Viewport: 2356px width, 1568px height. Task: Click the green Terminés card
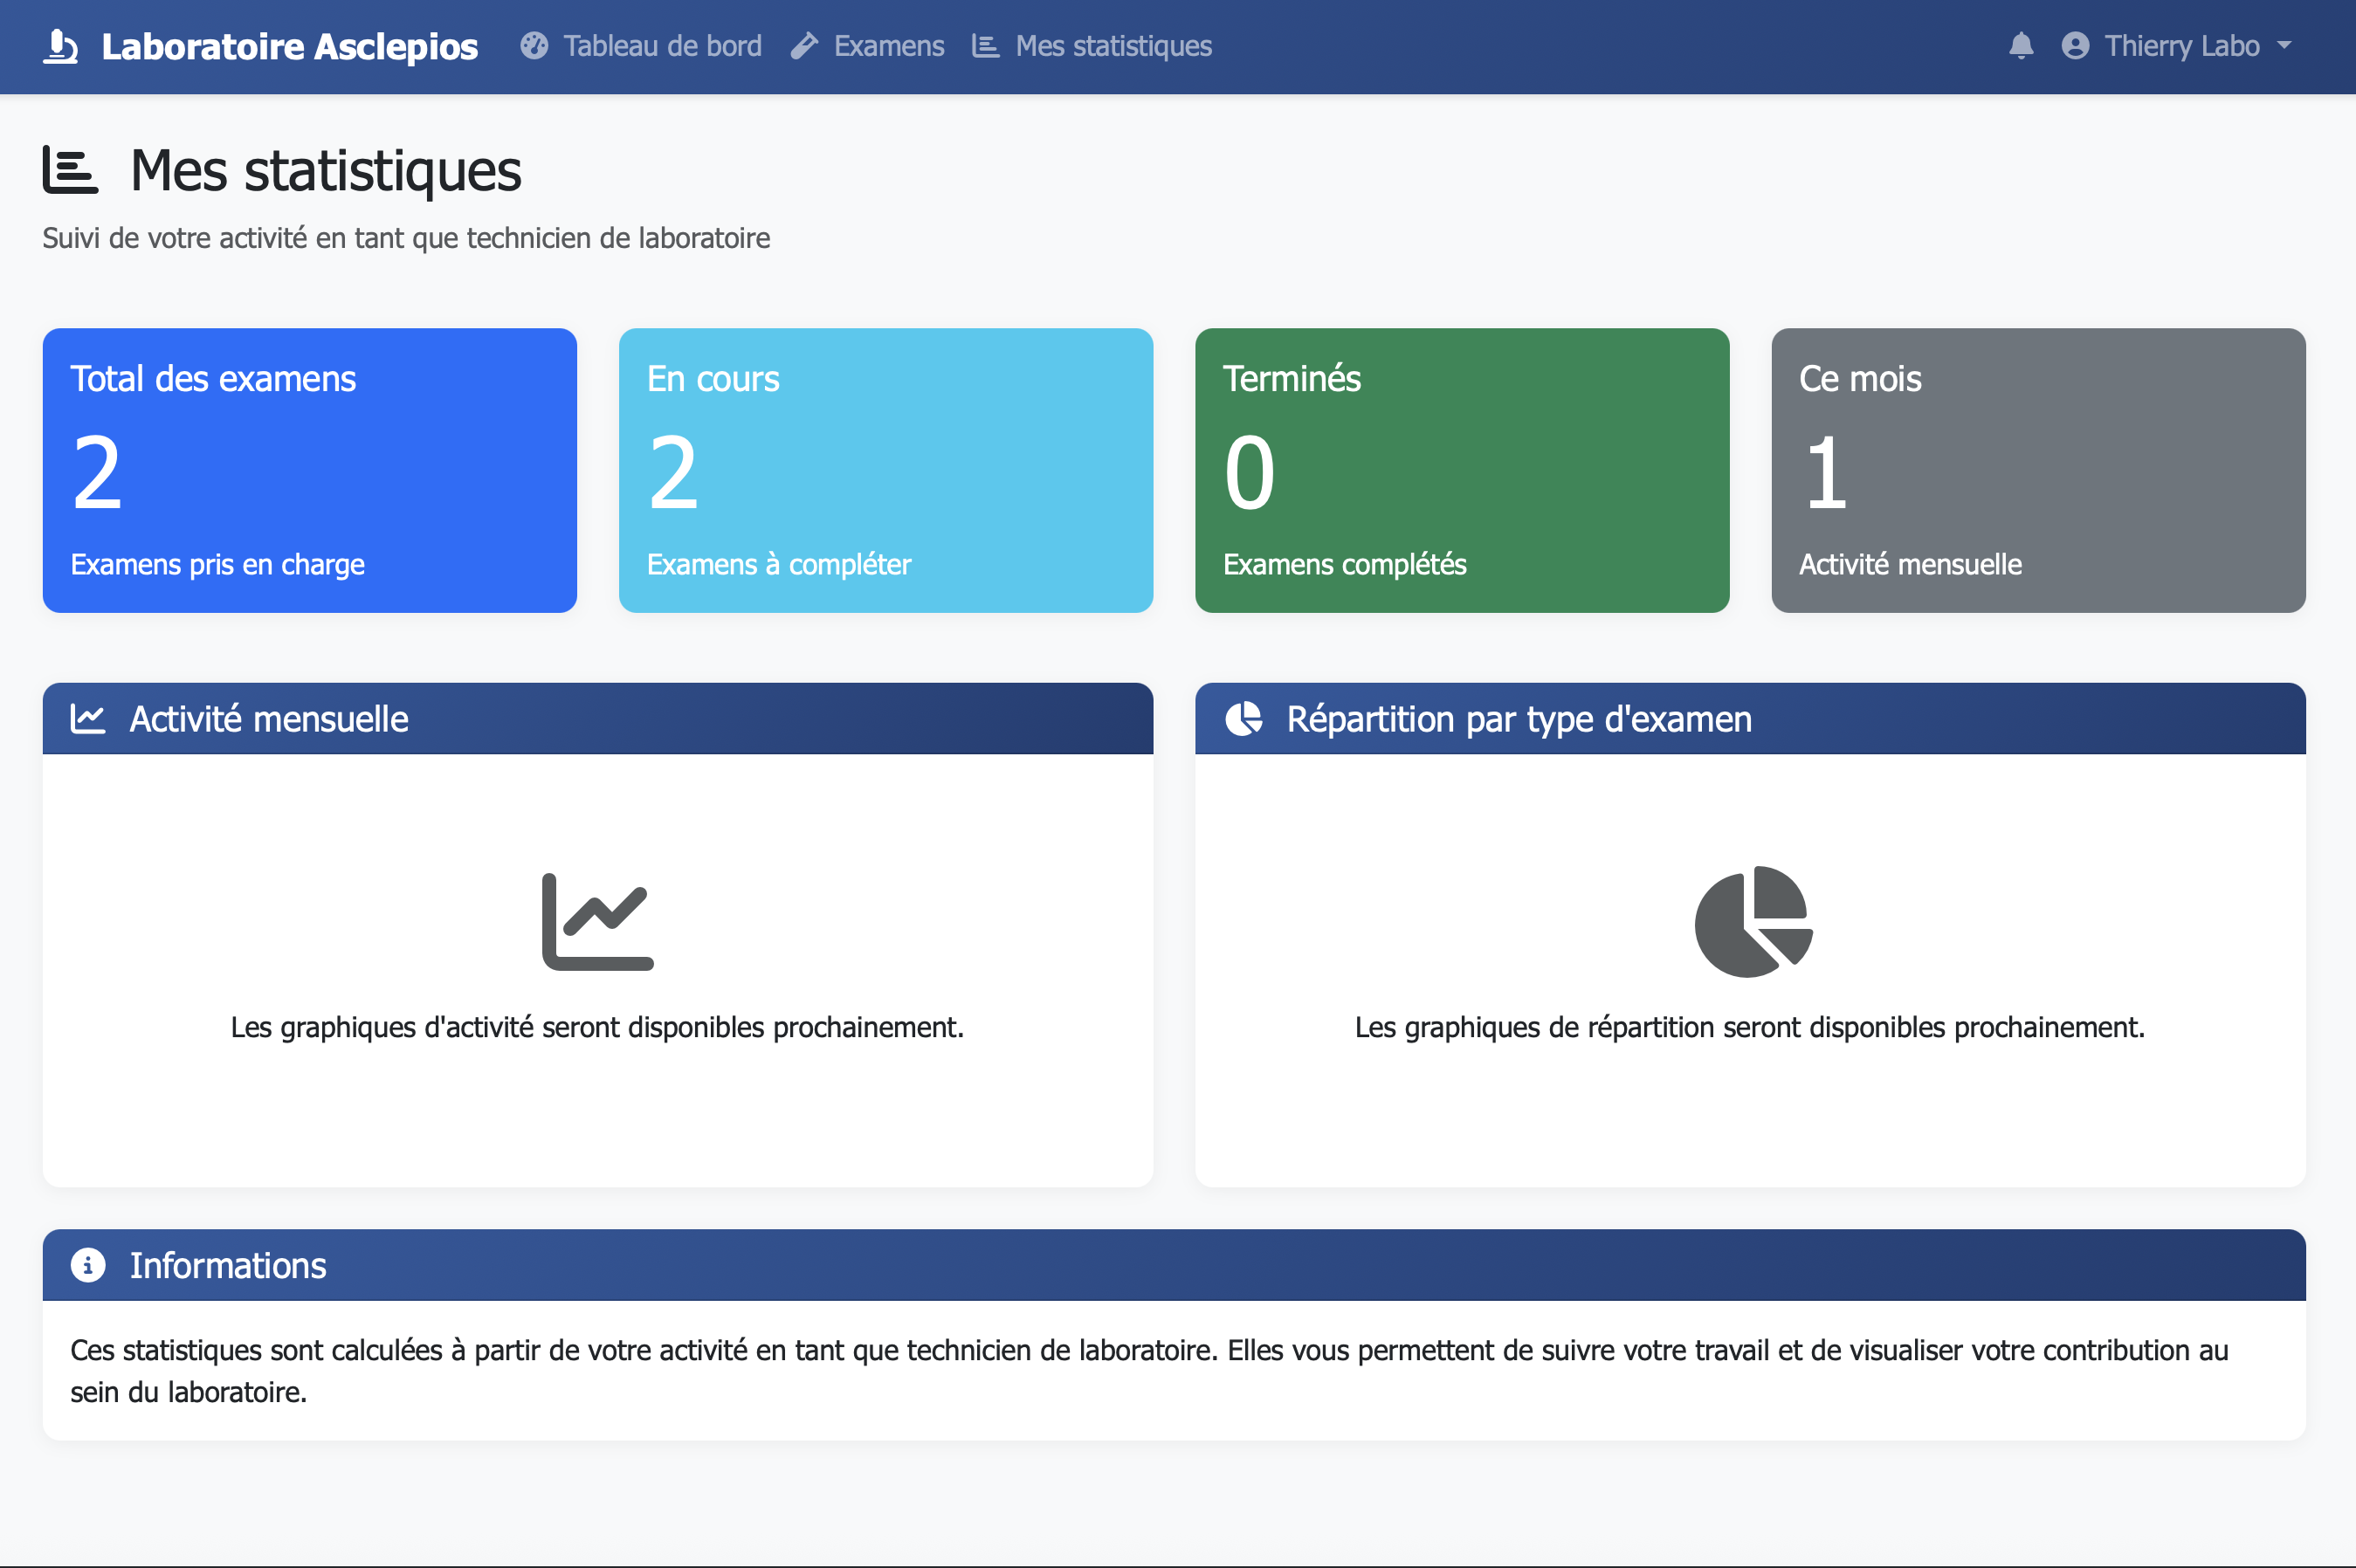[1462, 470]
